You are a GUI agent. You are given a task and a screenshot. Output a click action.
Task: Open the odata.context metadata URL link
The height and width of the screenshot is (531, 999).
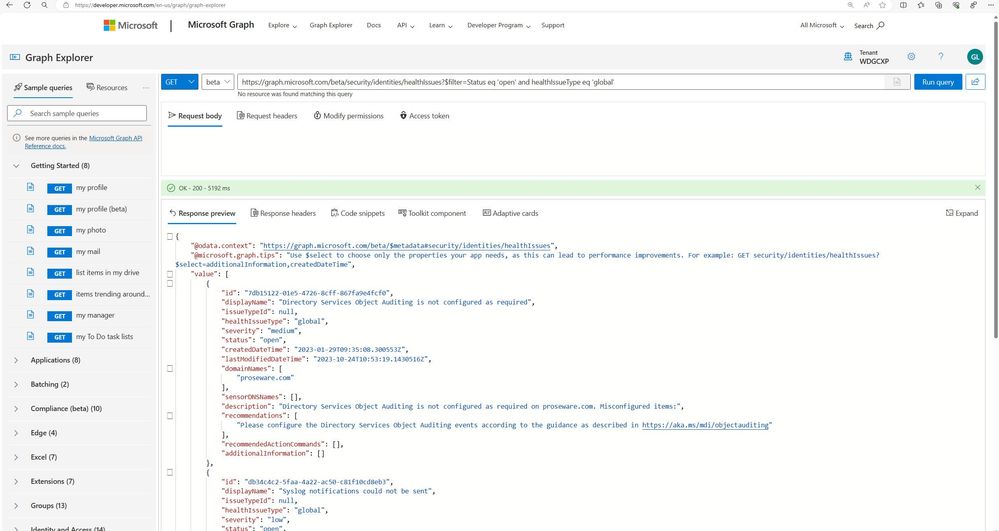click(x=407, y=246)
